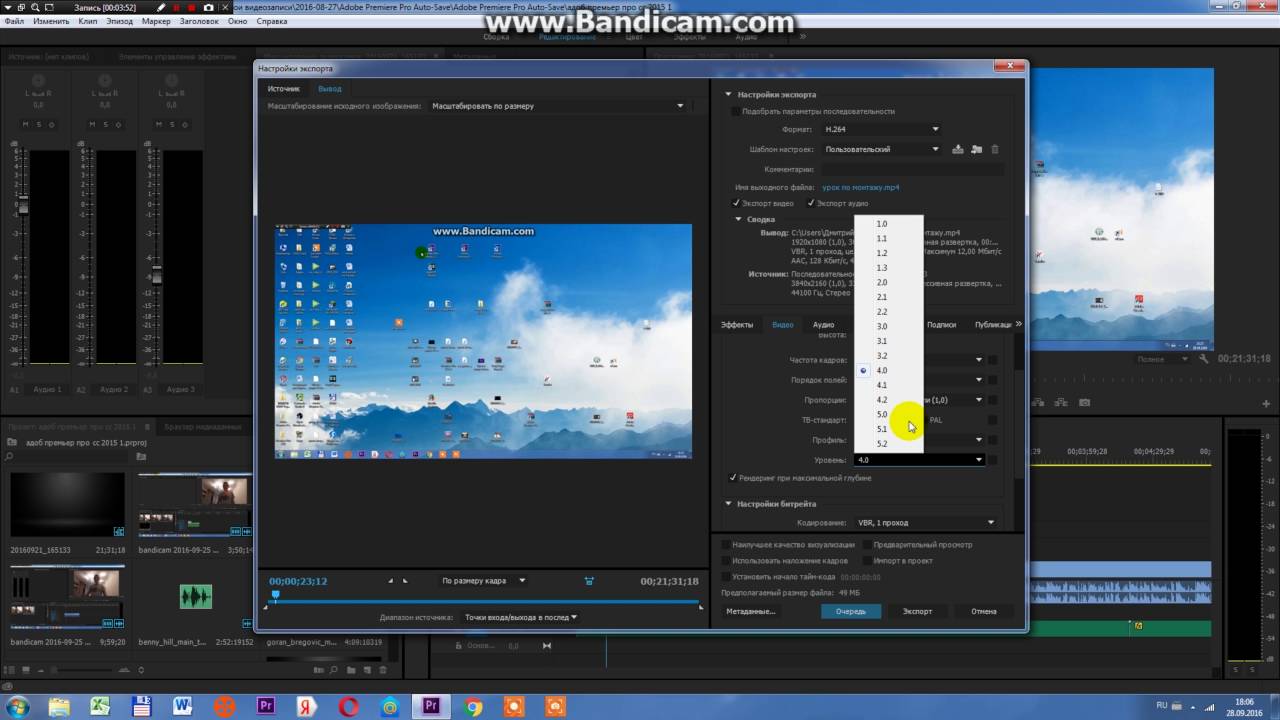Click the set in point triangle marker
The height and width of the screenshot is (720, 1280).
click(x=391, y=581)
